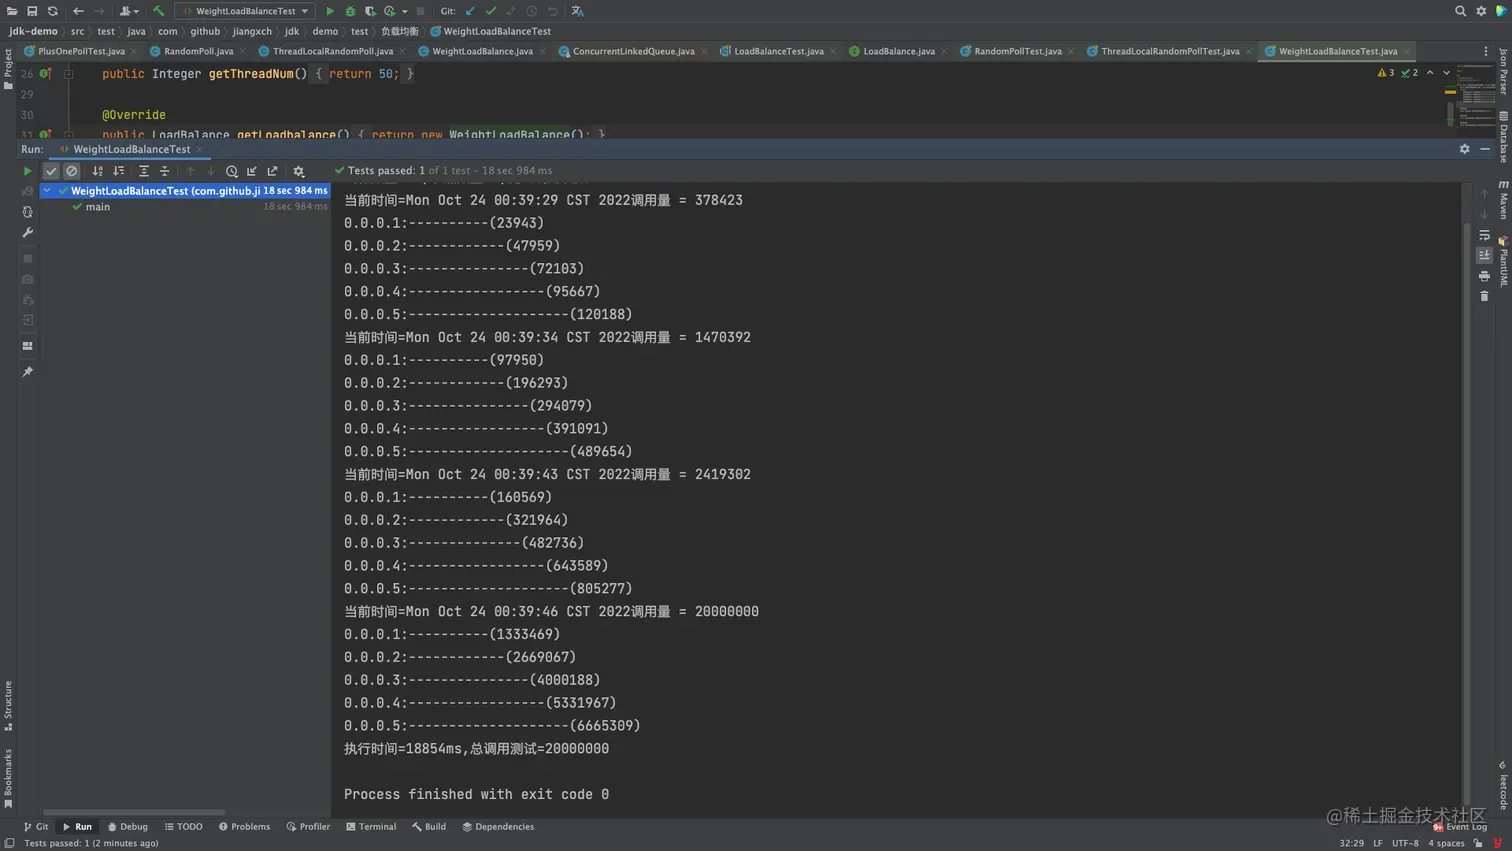Viewport: 1512px width, 851px height.
Task: Click the Reload from Disk sync icon
Action: pyautogui.click(x=52, y=11)
